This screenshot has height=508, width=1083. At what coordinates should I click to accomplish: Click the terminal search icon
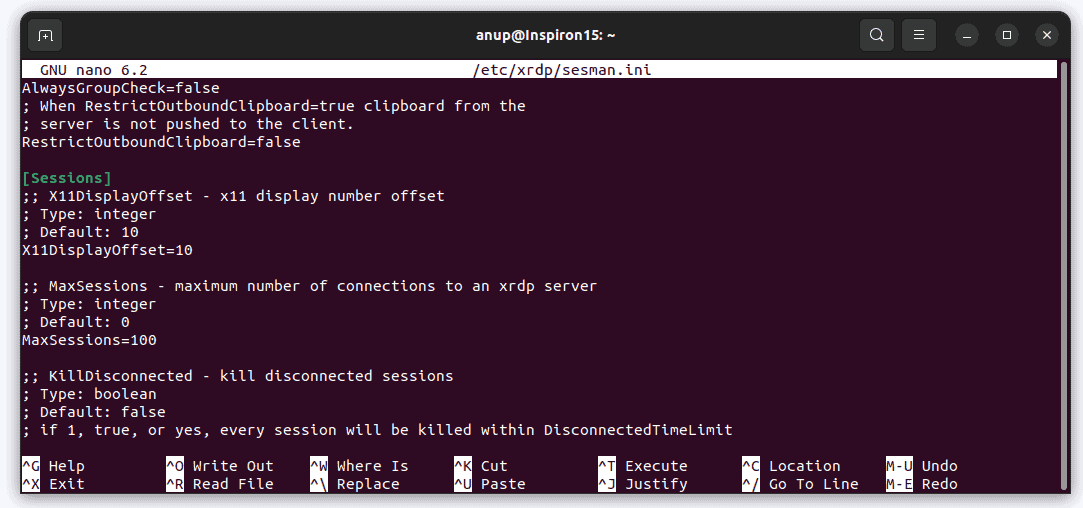click(876, 35)
